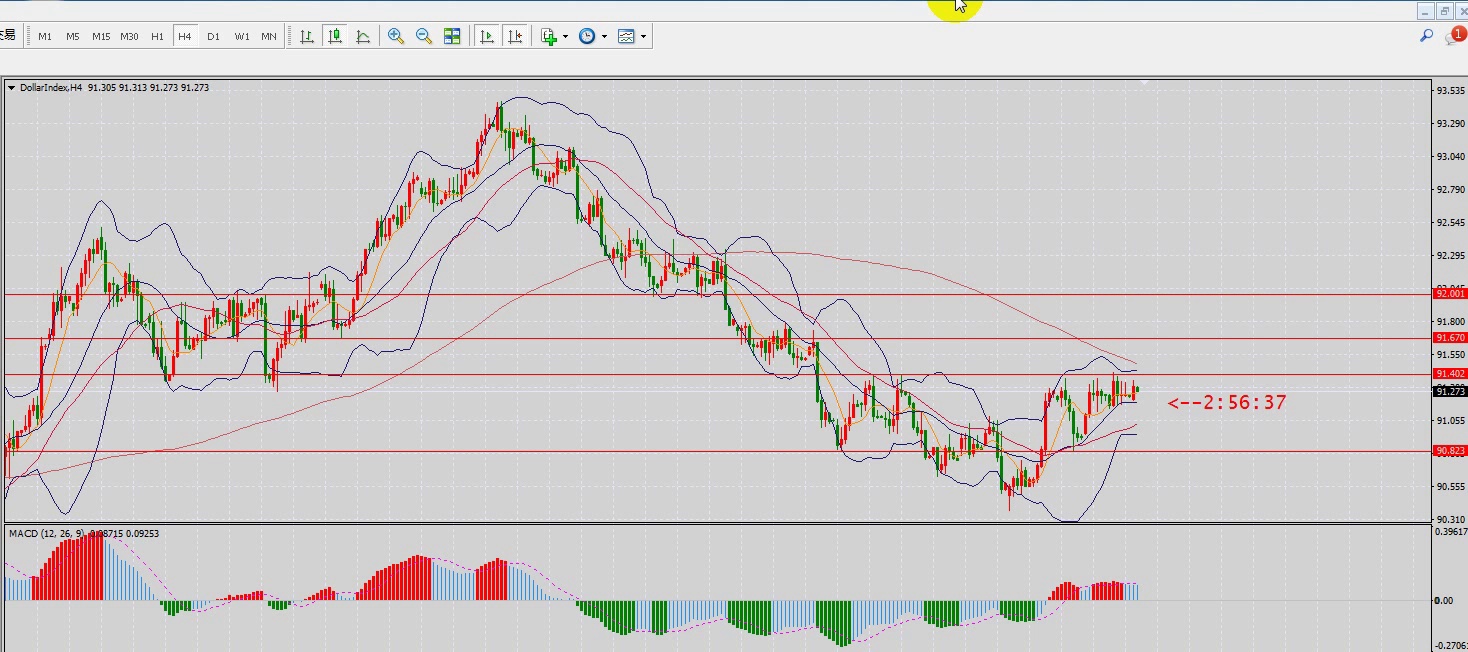1468x652 pixels.
Task: Enable the M15 timeframe
Action: pyautogui.click(x=101, y=36)
